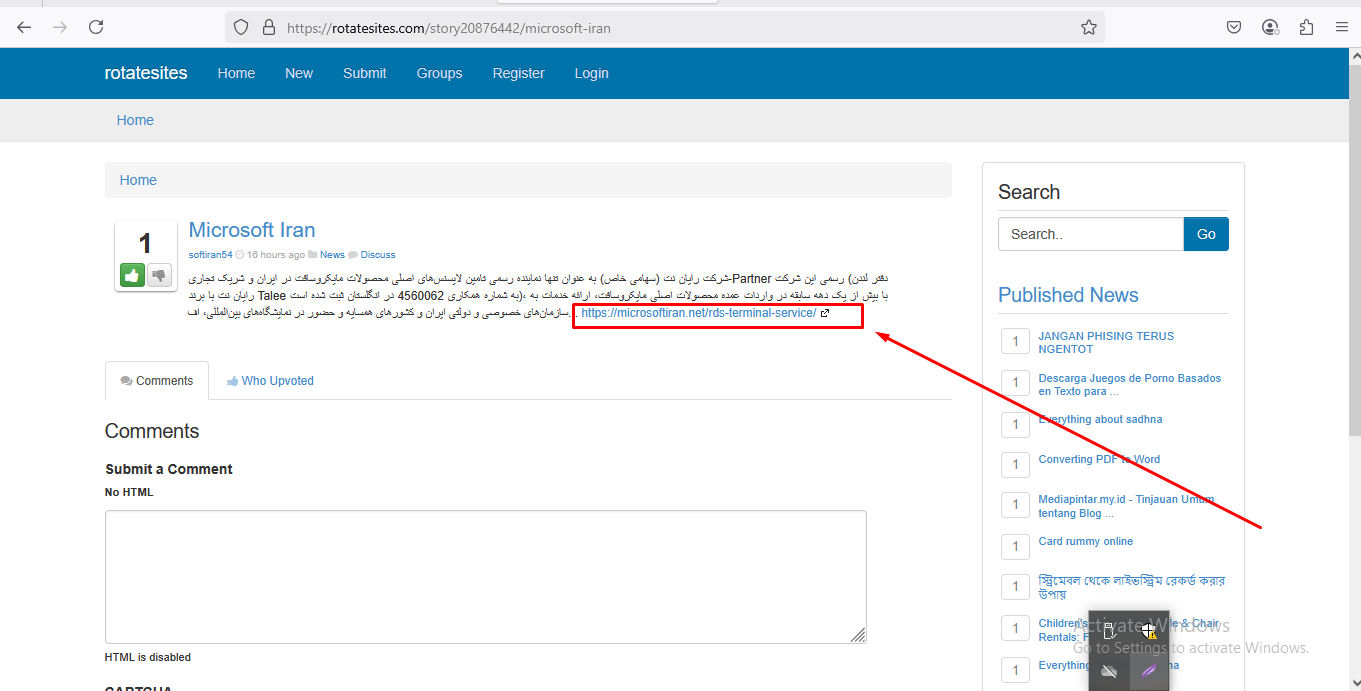Upvote the Microsoft Iran story
This screenshot has height=691, width=1361.
[x=132, y=275]
